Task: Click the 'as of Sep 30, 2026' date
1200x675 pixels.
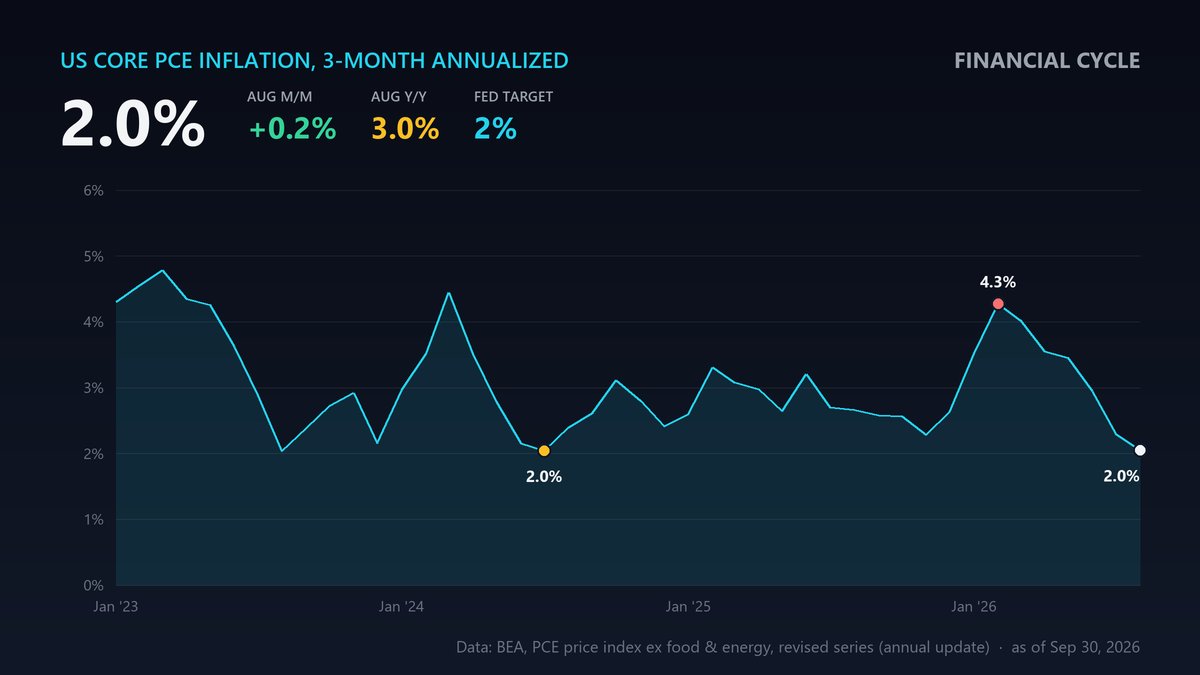Action: 1076,648
